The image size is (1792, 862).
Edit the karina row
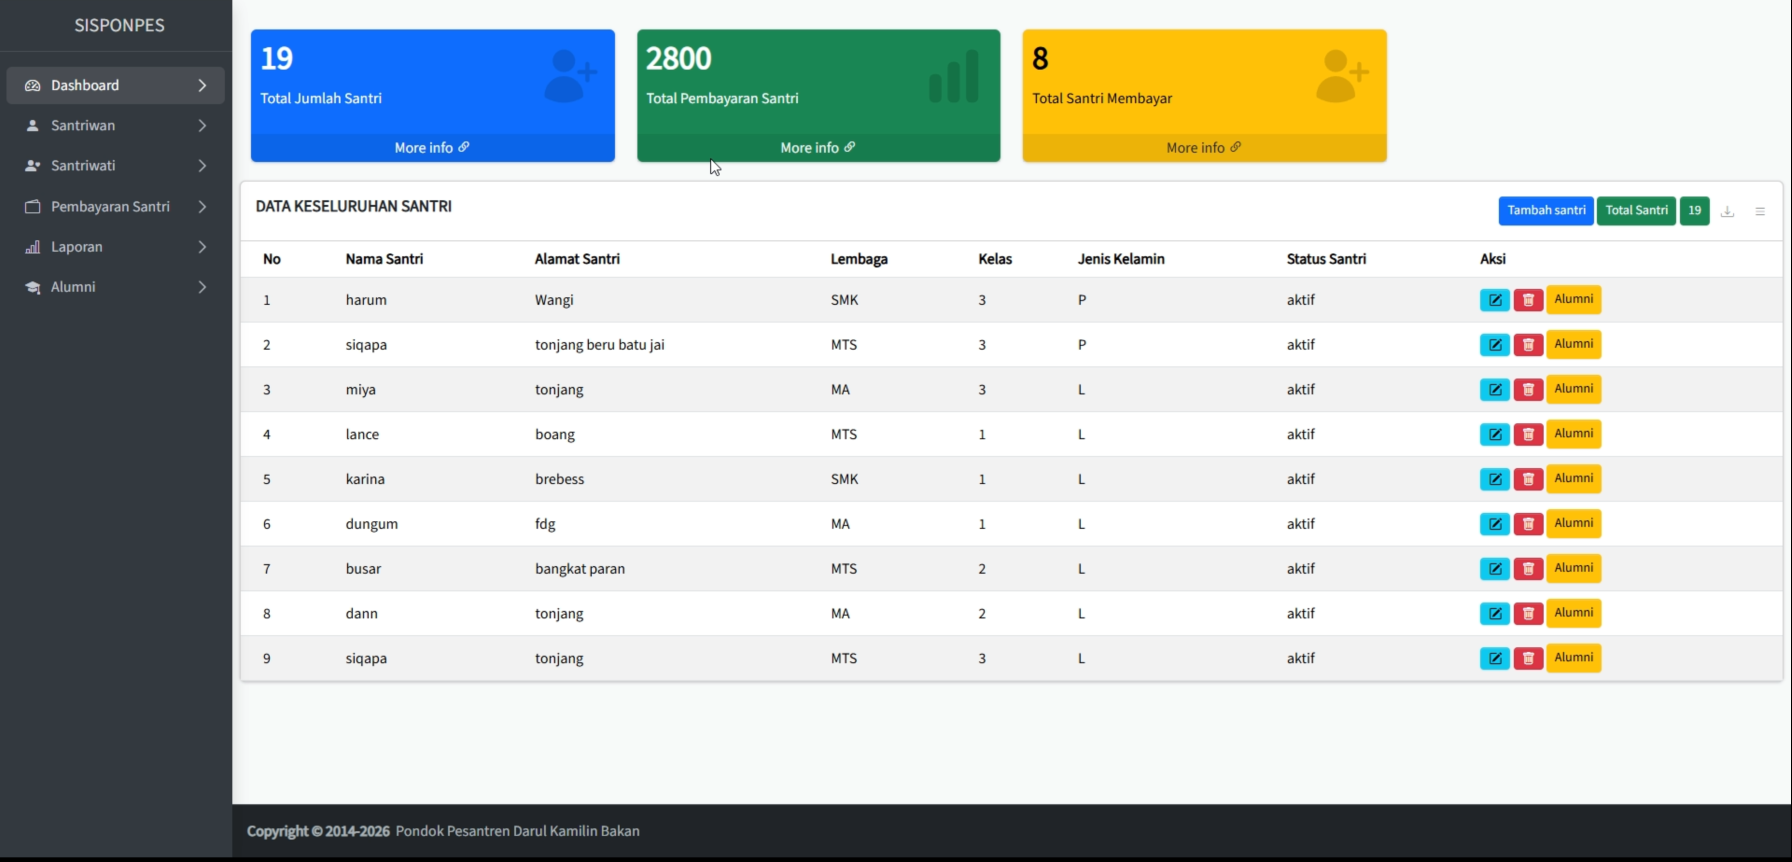pos(1494,479)
